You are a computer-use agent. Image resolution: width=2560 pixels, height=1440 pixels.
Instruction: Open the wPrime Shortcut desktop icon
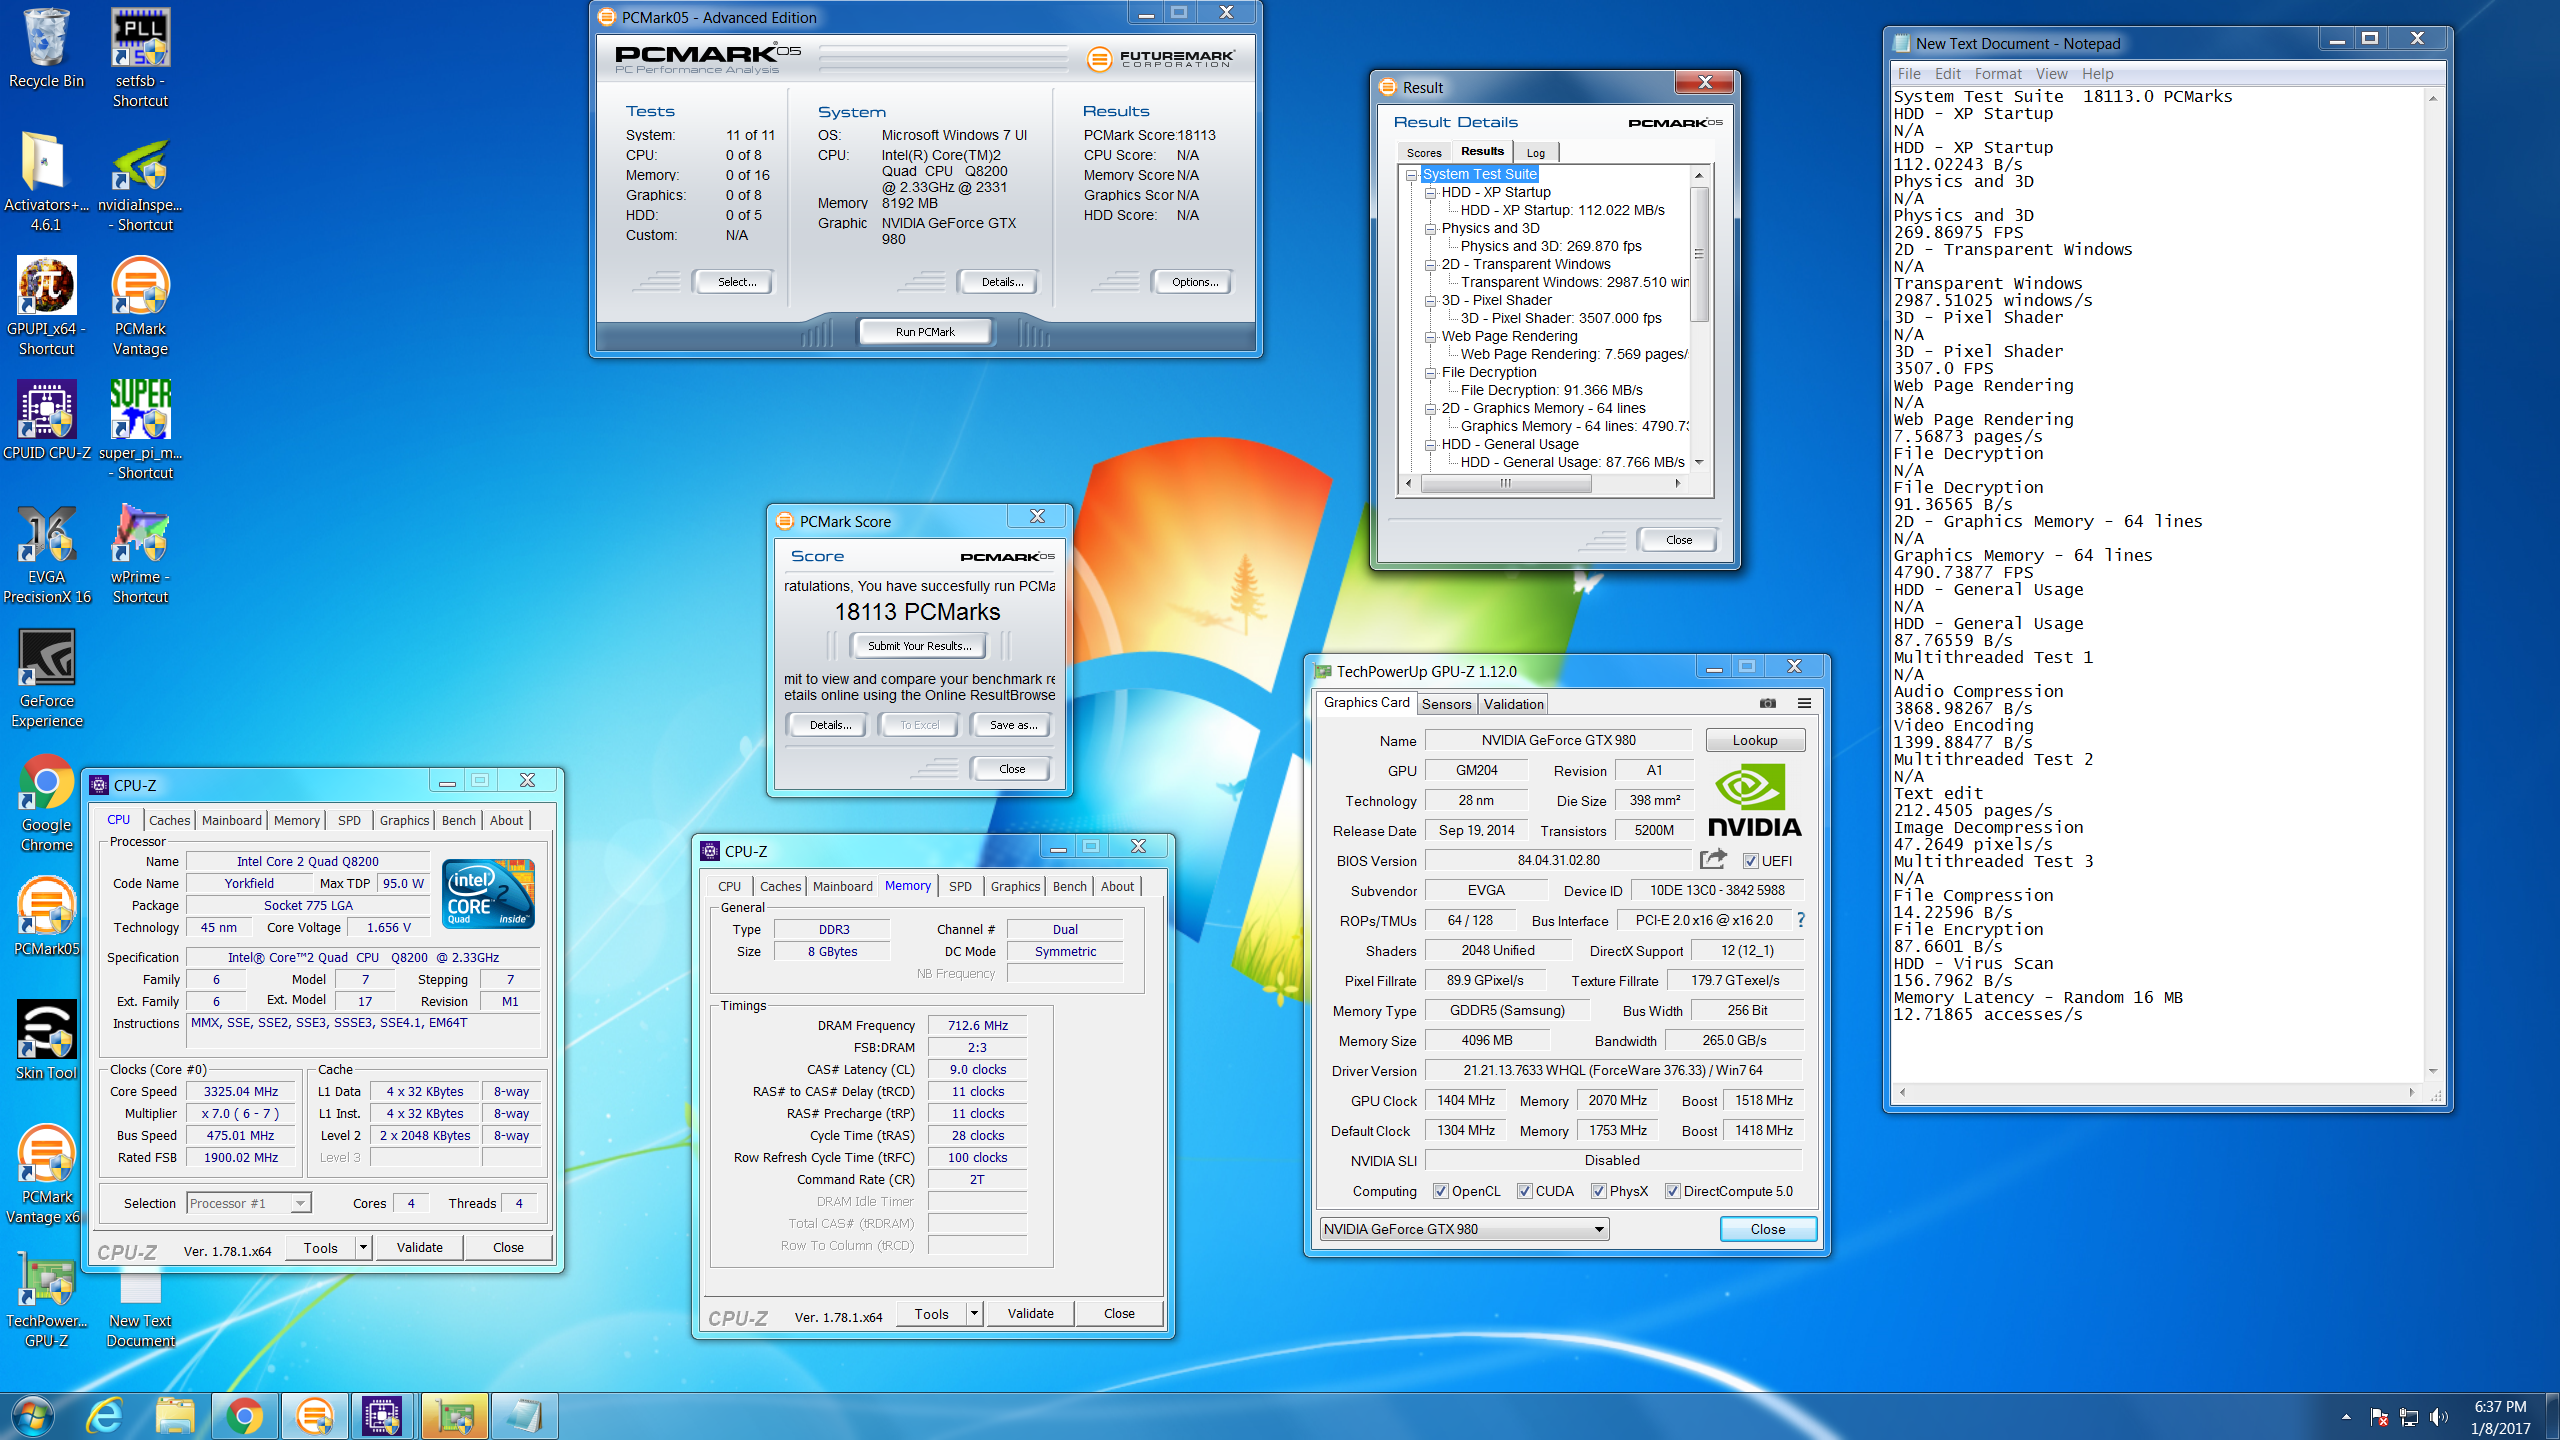click(140, 554)
